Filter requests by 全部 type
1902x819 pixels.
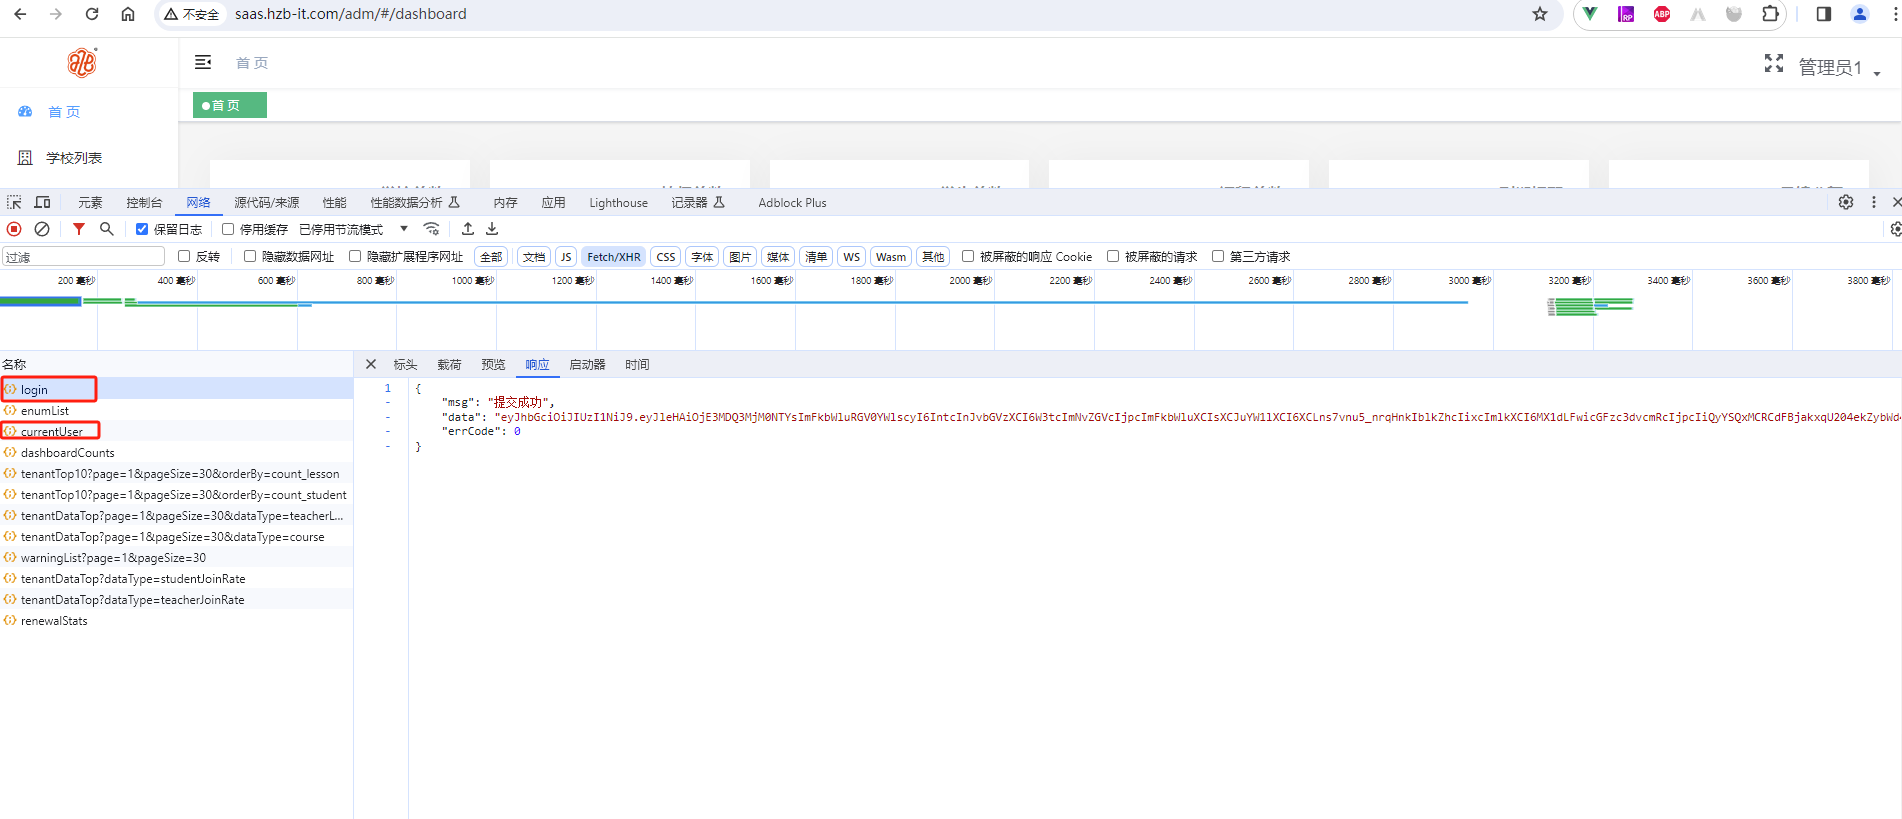point(491,256)
